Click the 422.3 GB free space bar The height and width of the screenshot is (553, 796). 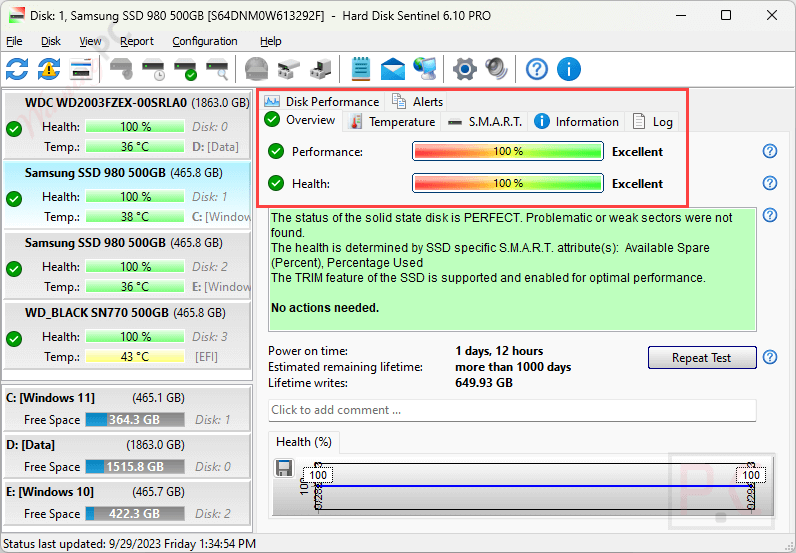tap(135, 513)
